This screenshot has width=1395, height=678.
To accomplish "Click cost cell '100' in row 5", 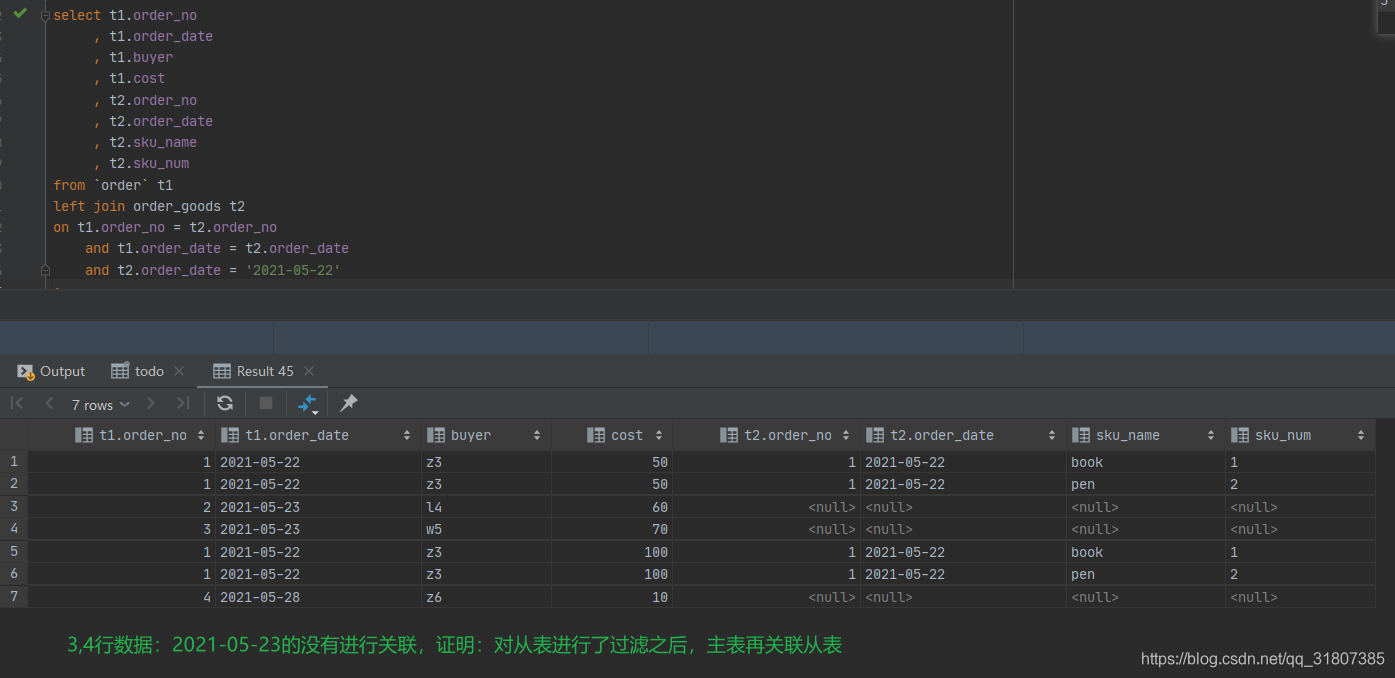I will coord(612,552).
